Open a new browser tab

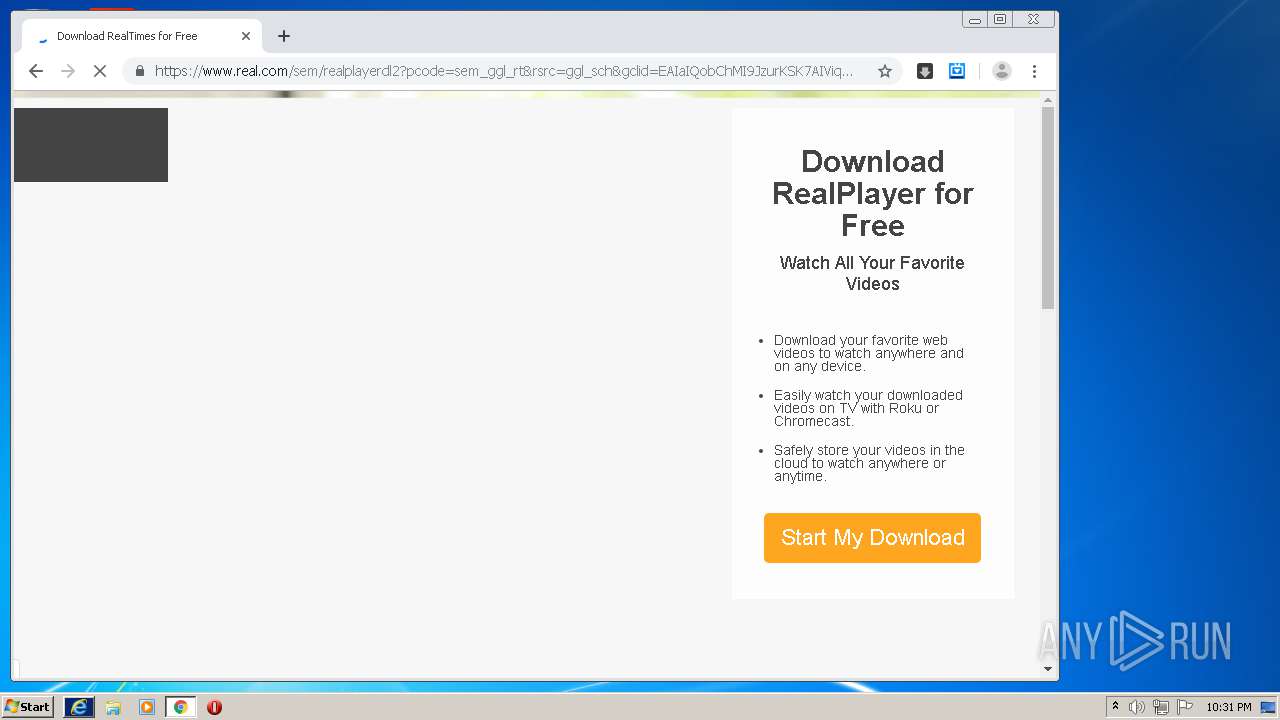tap(284, 36)
